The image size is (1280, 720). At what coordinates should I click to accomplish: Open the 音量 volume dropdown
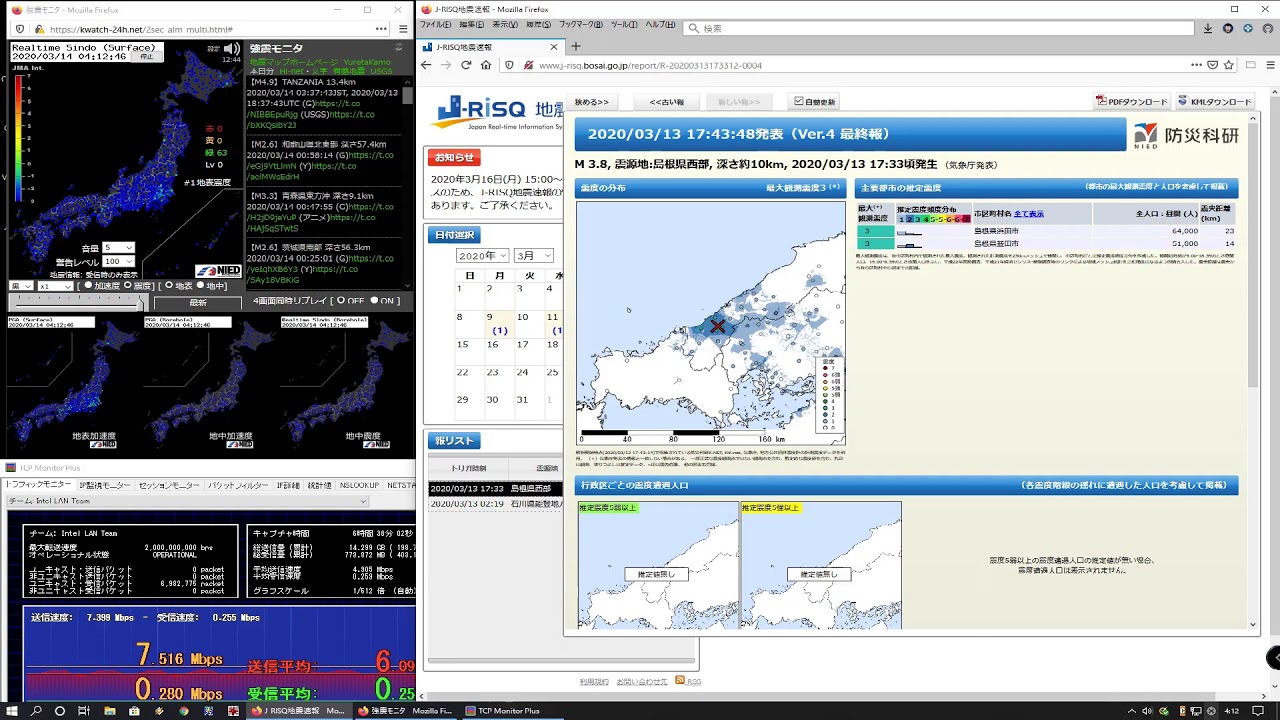click(118, 247)
